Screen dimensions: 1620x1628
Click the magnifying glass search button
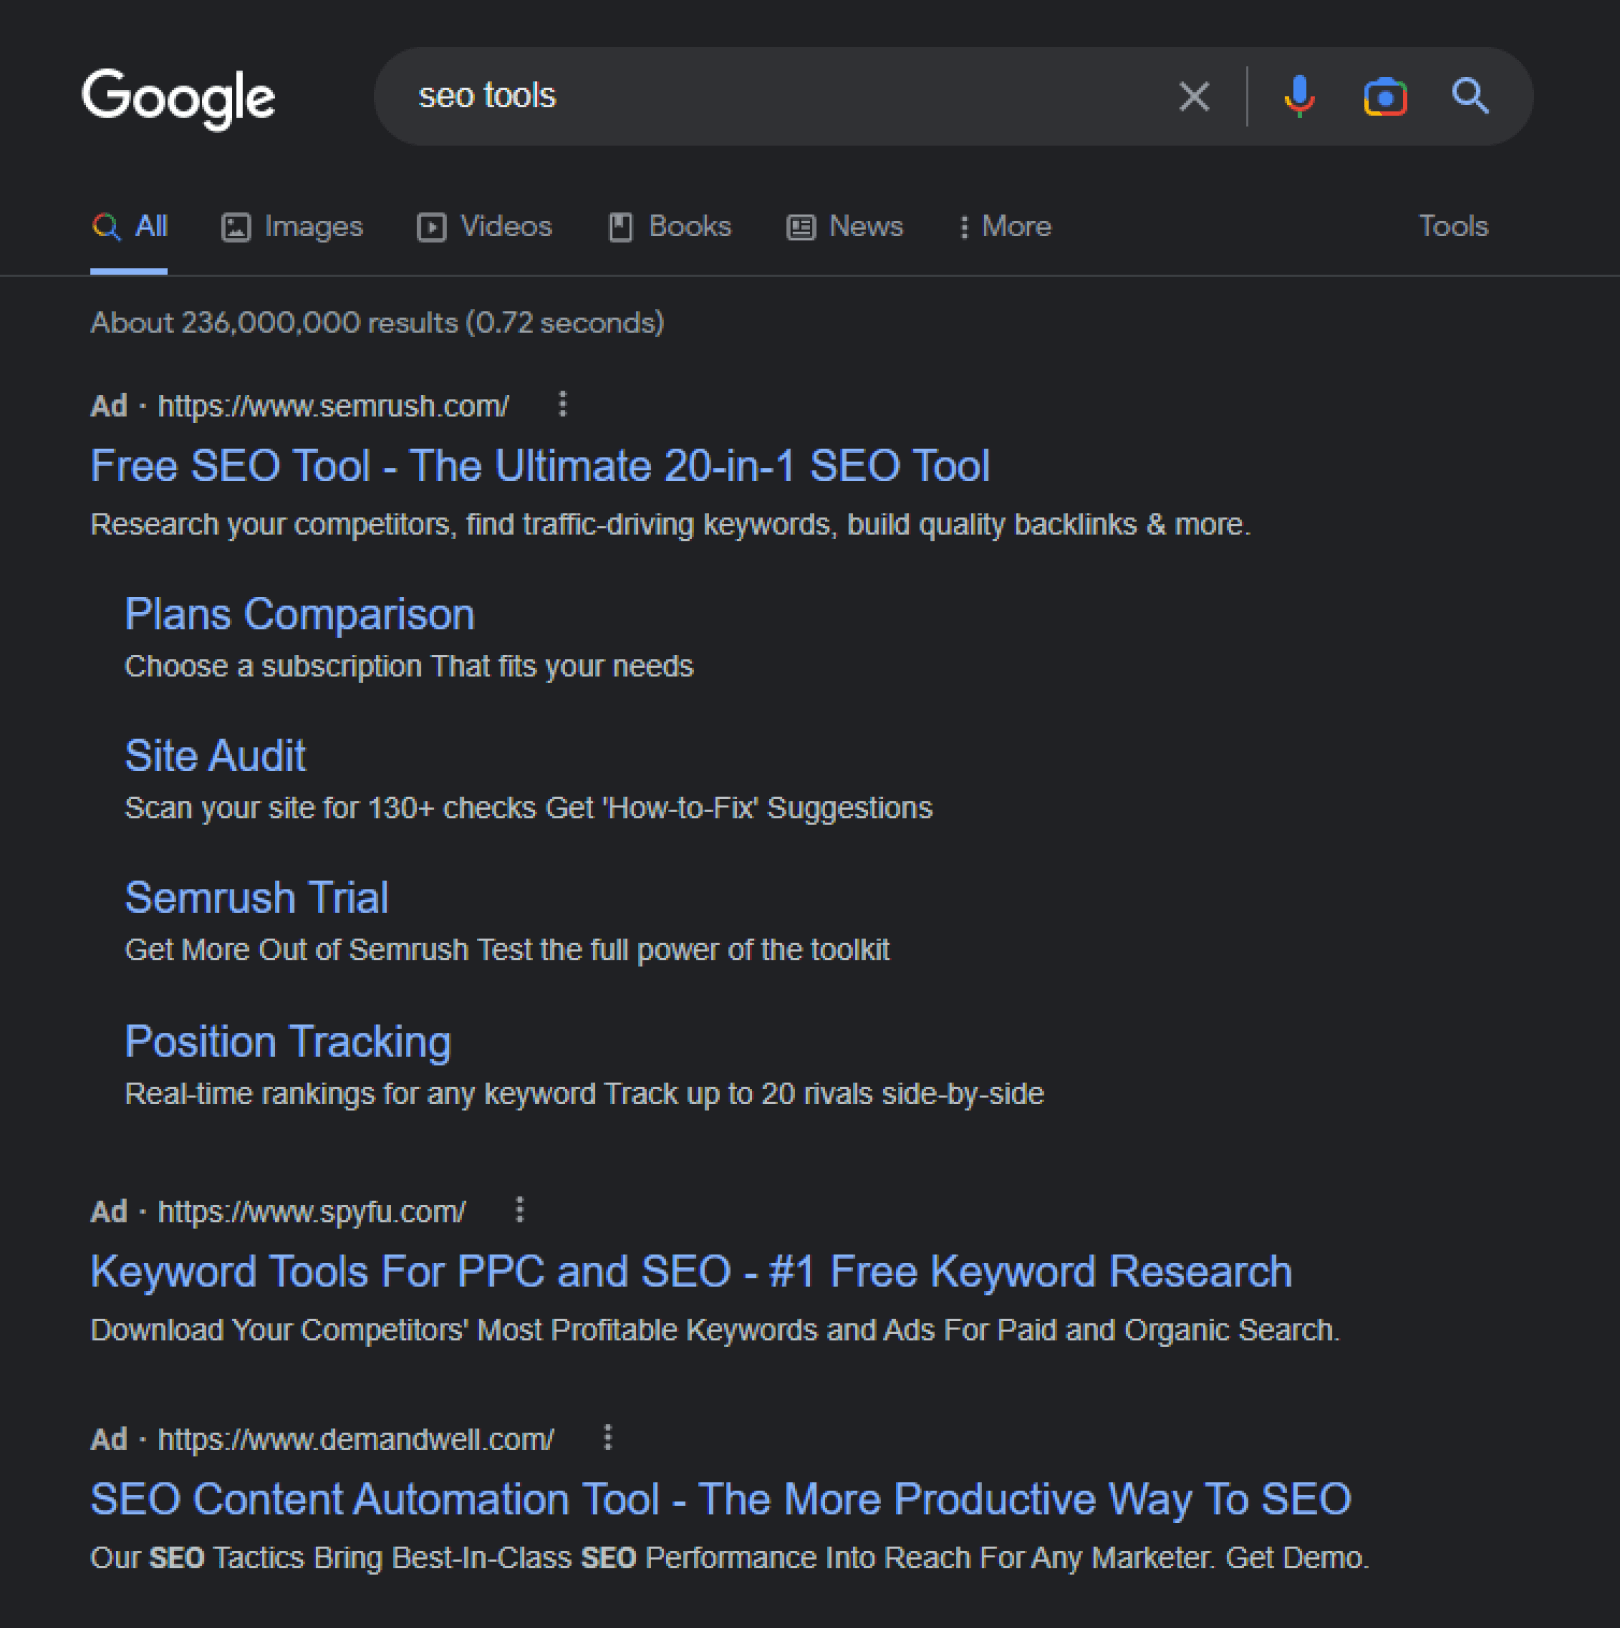1470,97
